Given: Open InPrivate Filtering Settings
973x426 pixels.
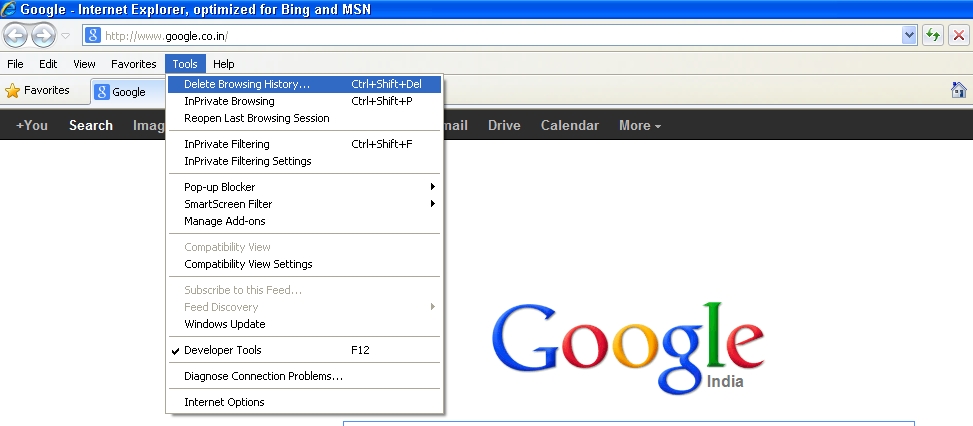Looking at the screenshot, I should coord(304,161).
